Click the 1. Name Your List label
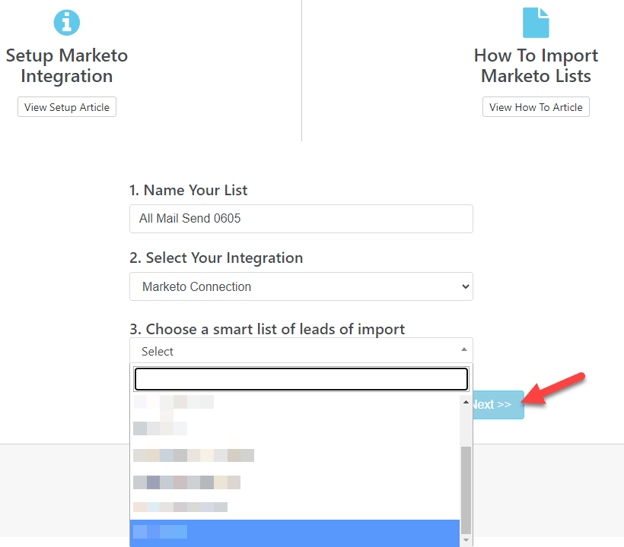Image resolution: width=624 pixels, height=547 pixels. point(188,190)
